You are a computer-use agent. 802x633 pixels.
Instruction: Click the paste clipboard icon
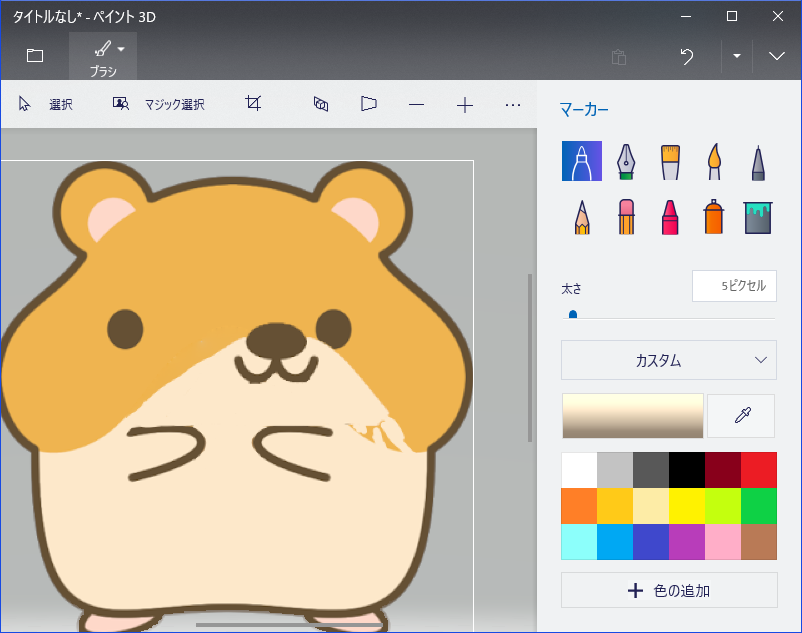tap(619, 57)
